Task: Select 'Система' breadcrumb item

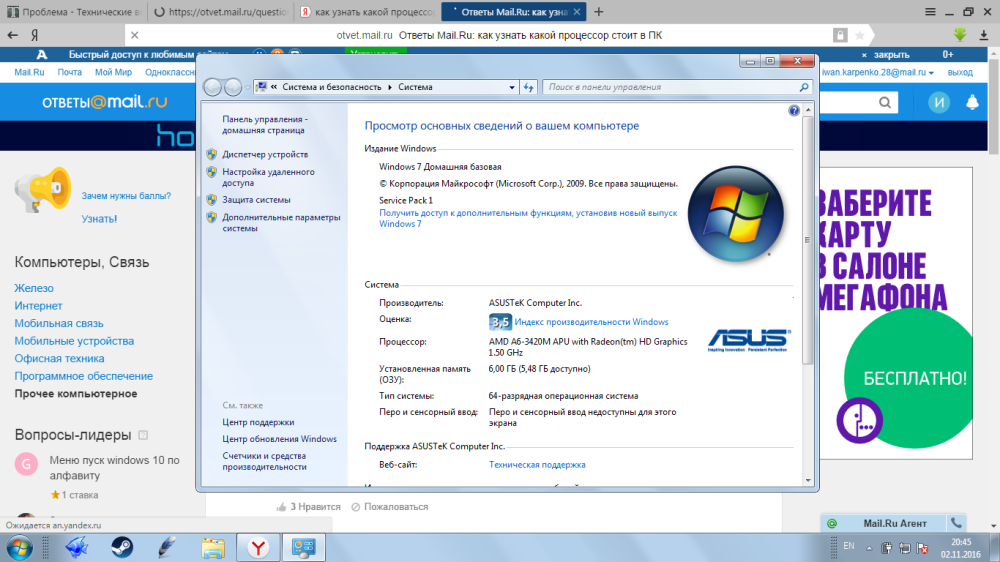Action: click(415, 87)
